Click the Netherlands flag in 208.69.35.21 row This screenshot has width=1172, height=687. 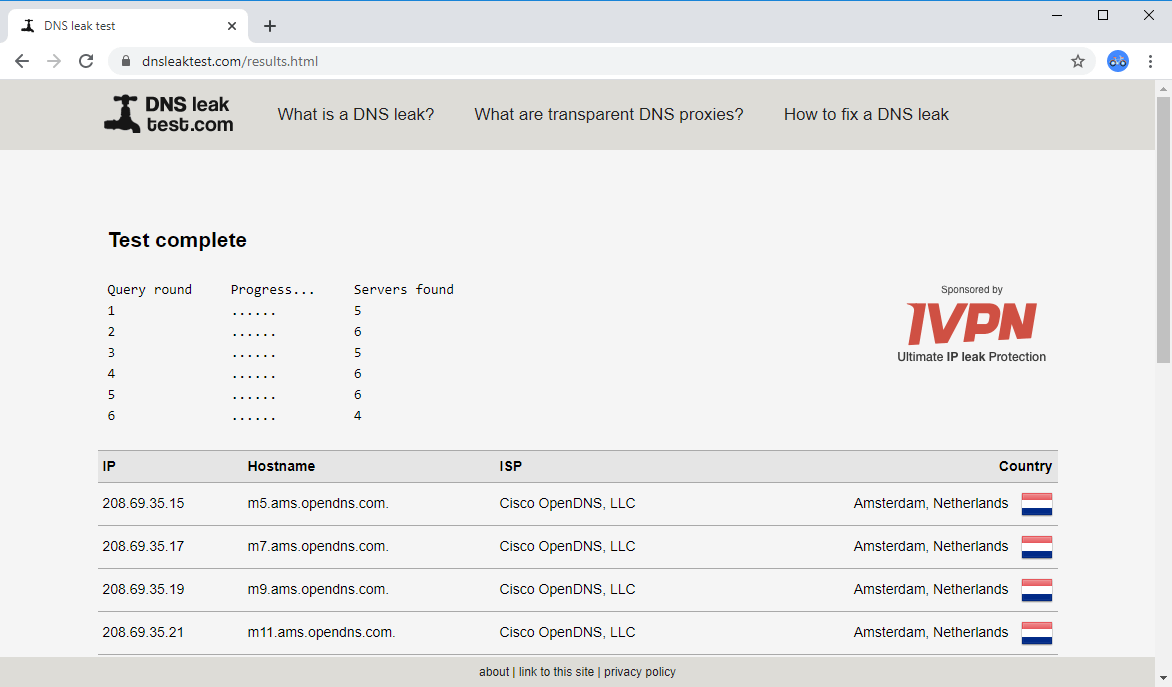coord(1037,633)
